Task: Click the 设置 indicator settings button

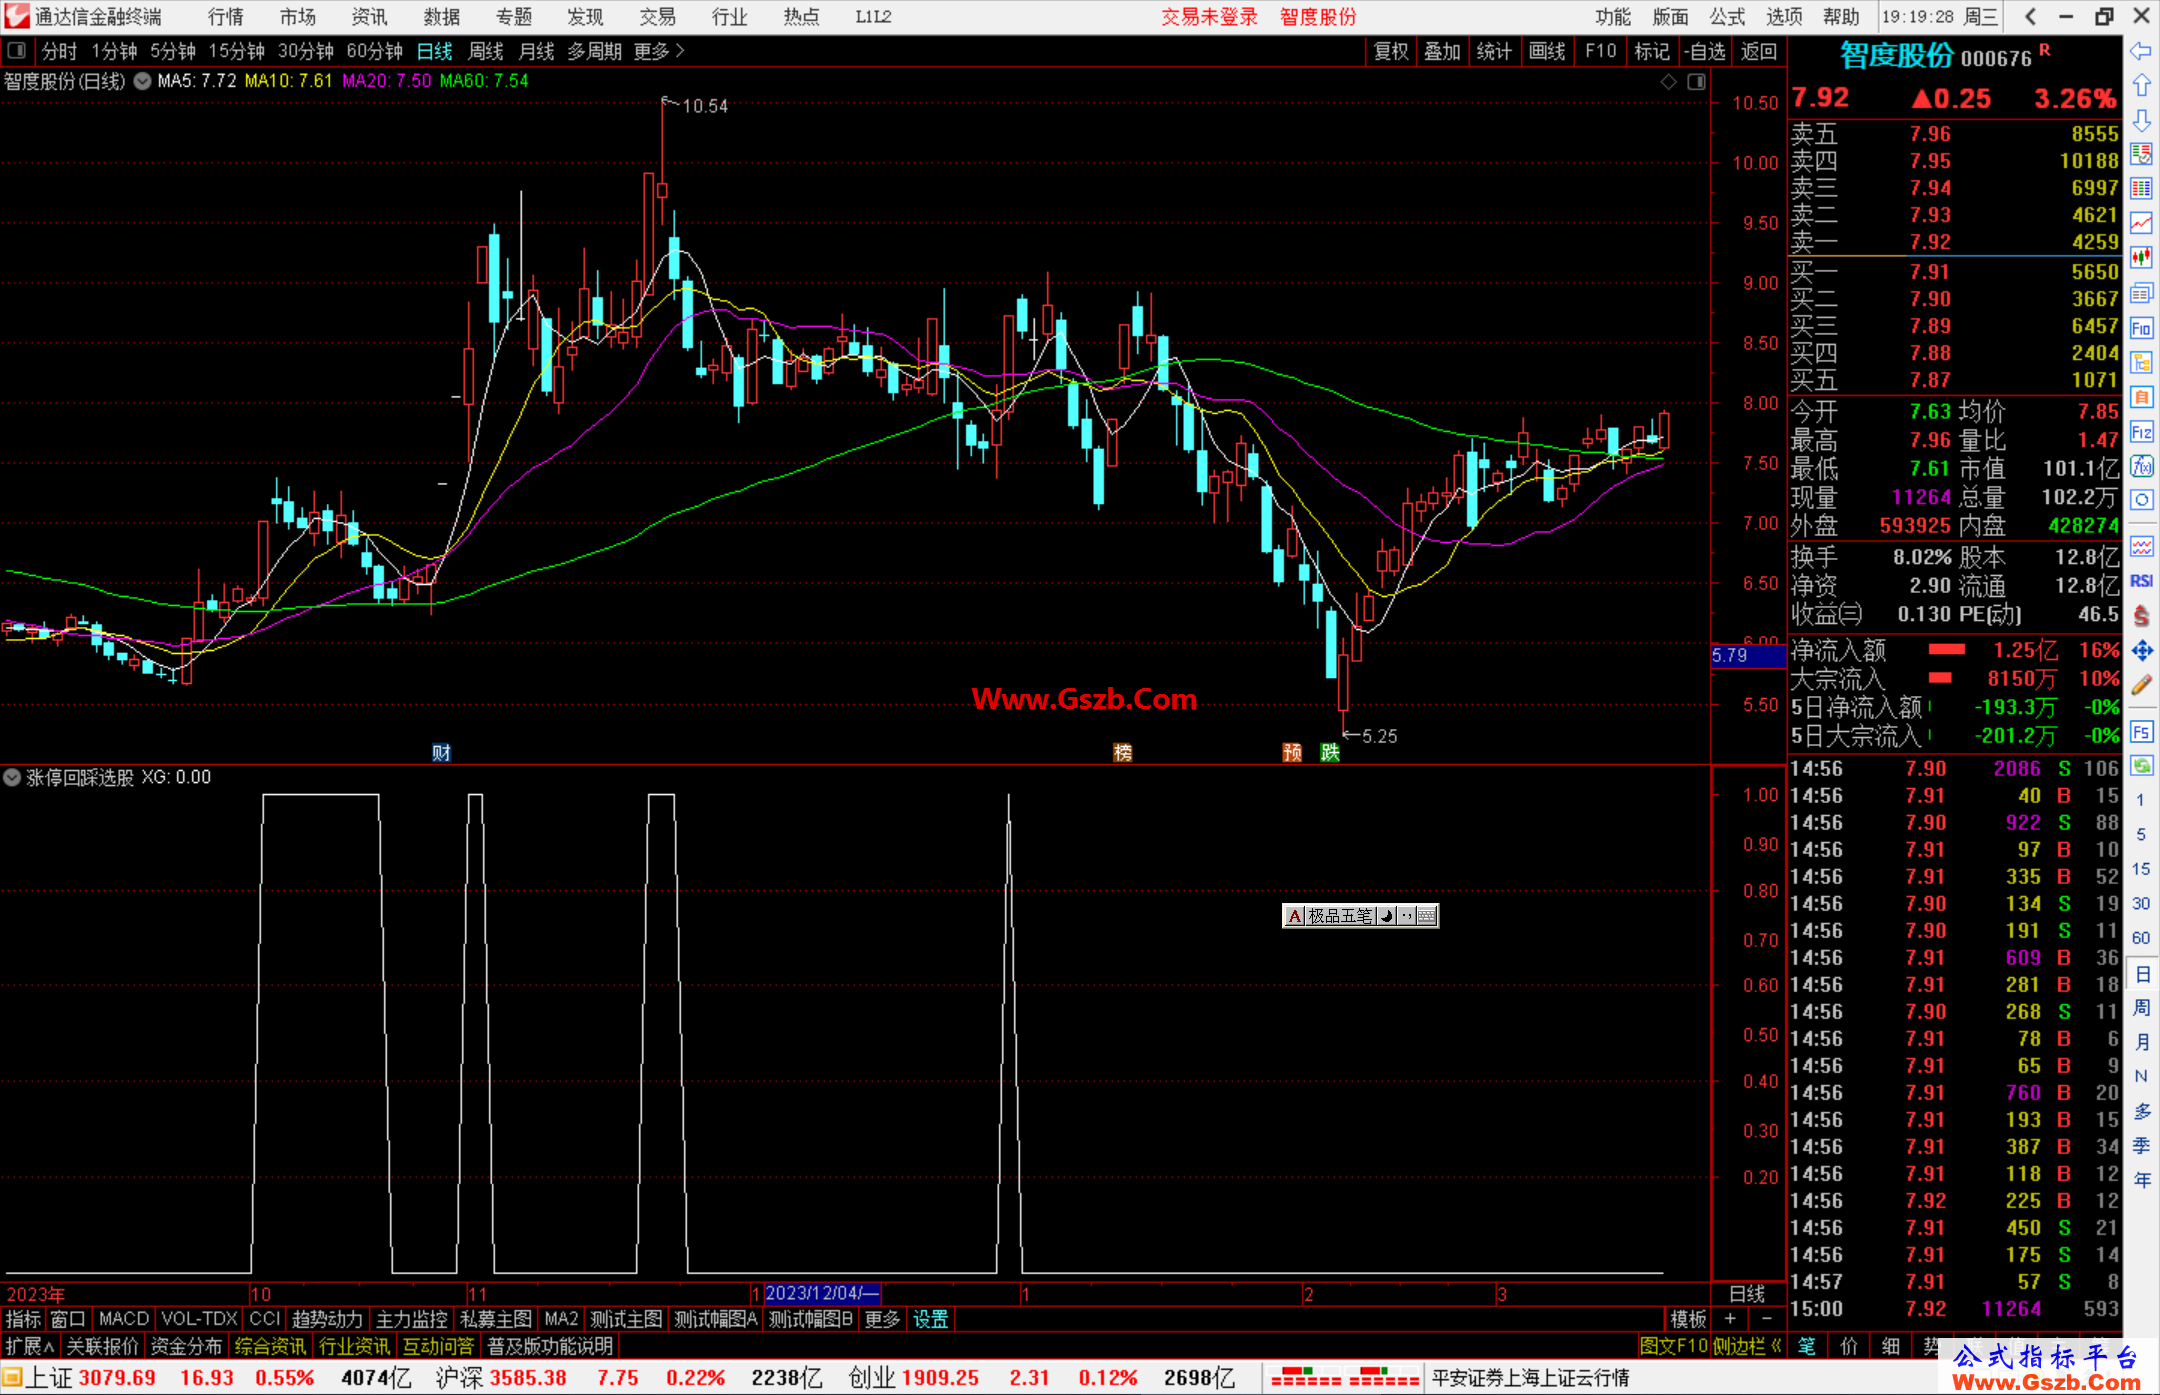Action: (931, 1319)
